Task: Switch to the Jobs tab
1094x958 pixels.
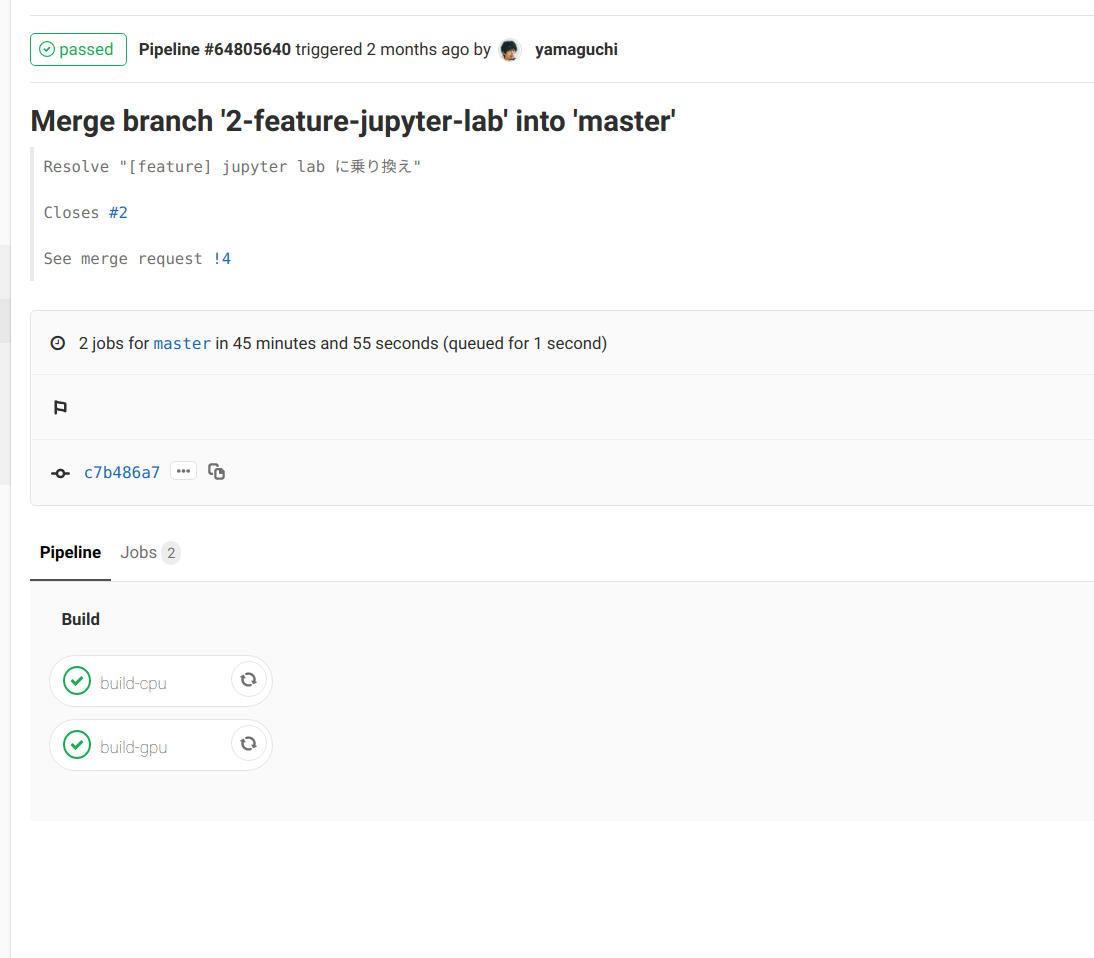Action: coord(150,553)
